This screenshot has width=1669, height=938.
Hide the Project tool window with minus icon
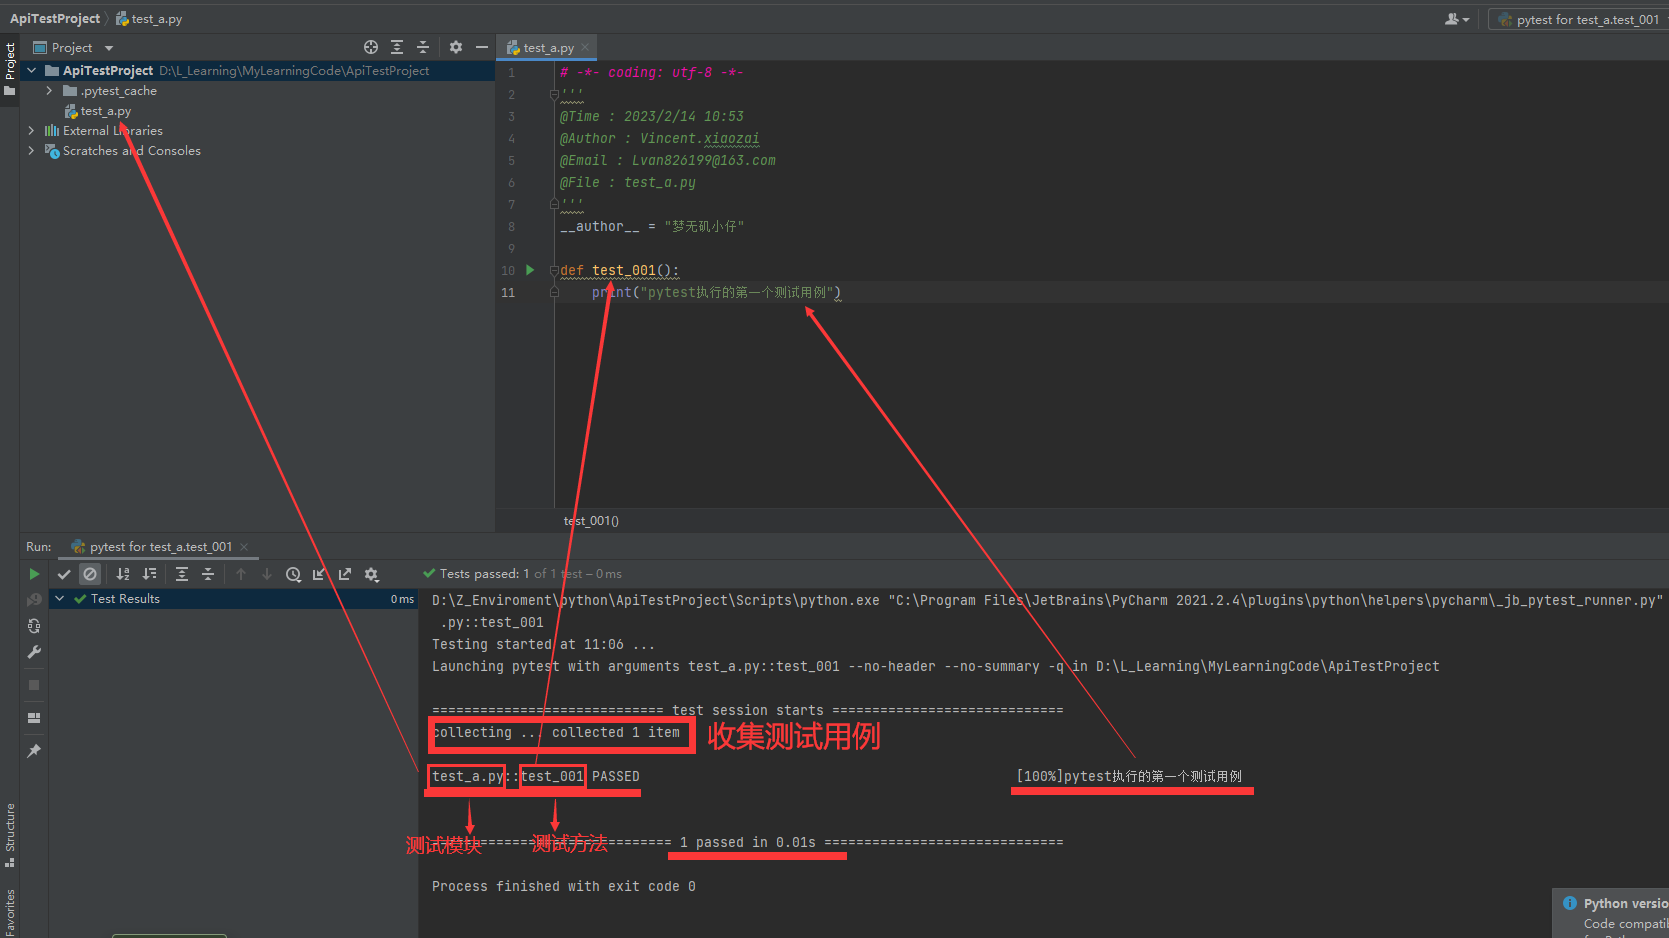pos(482,47)
